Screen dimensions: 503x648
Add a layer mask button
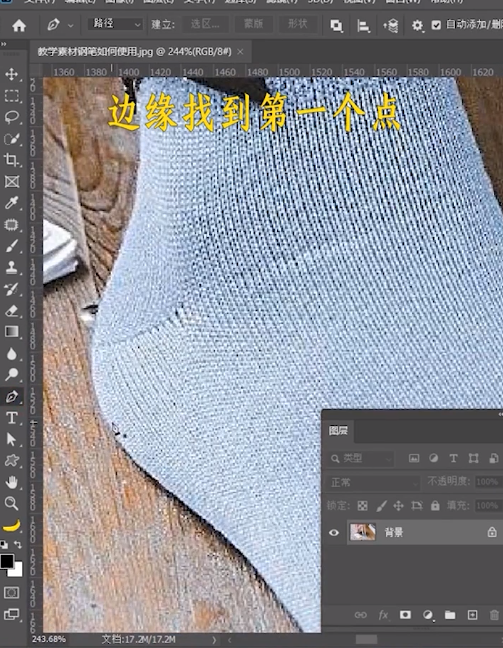tap(405, 615)
